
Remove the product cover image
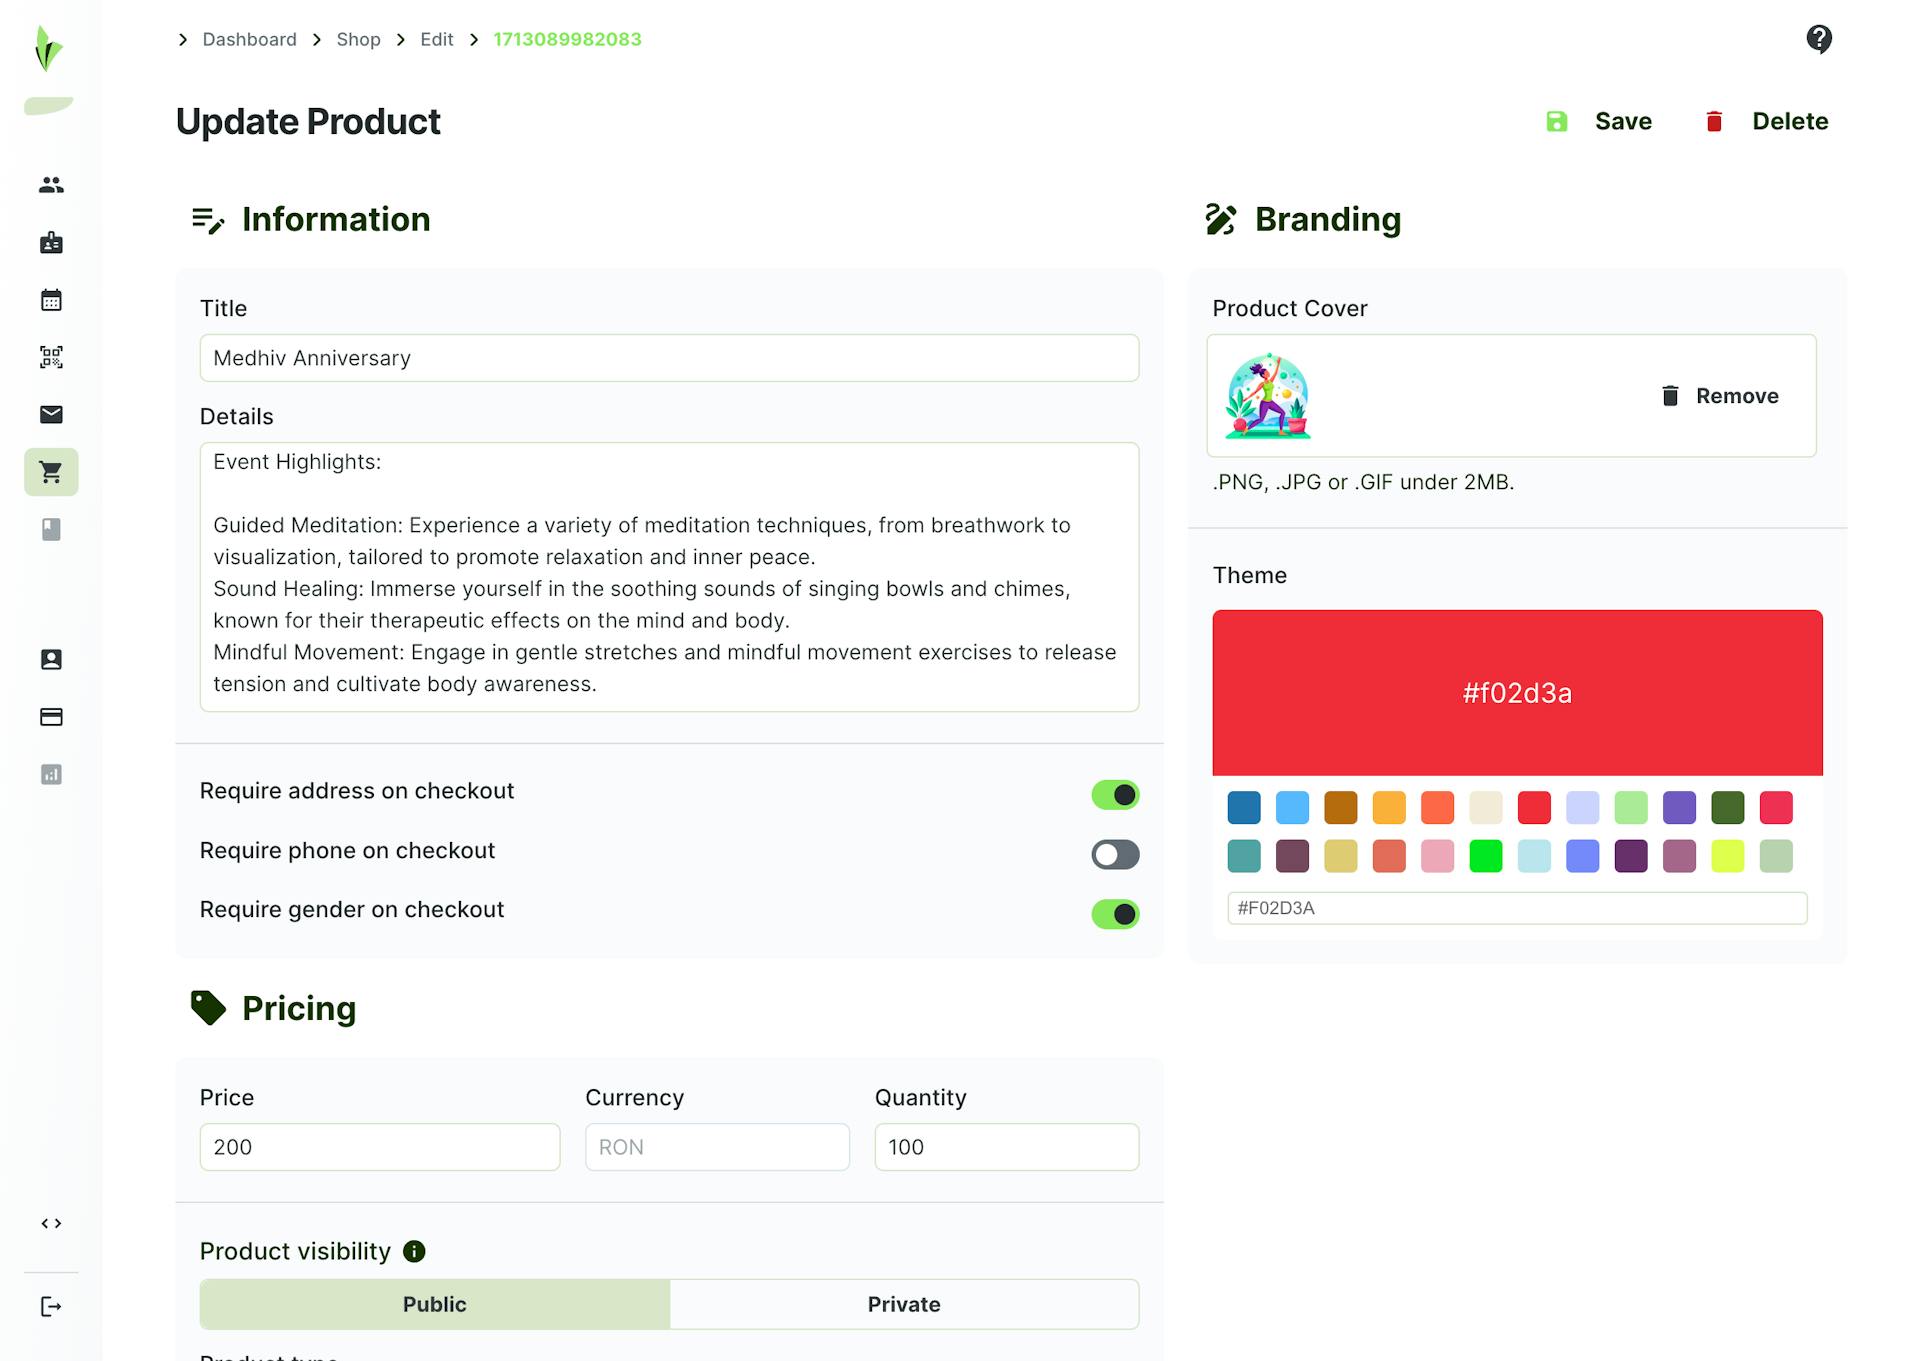[x=1720, y=396]
